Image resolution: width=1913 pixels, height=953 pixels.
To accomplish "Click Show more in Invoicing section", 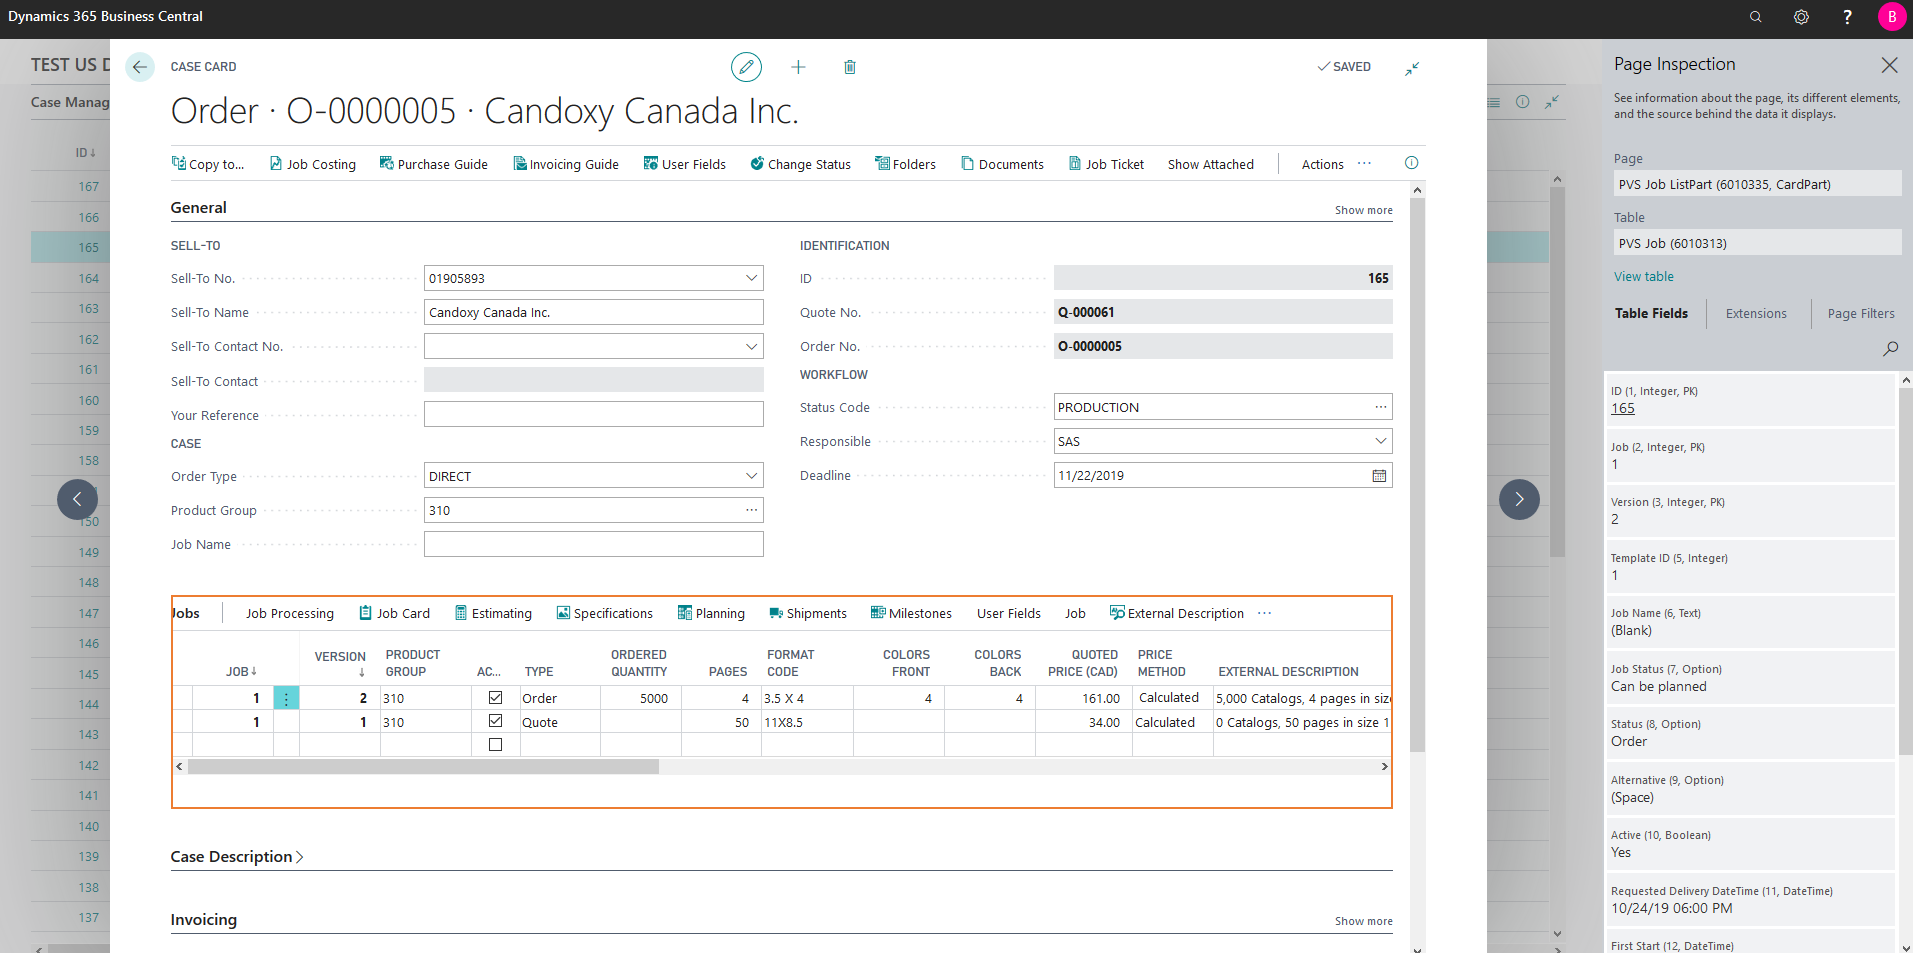I will [1363, 921].
